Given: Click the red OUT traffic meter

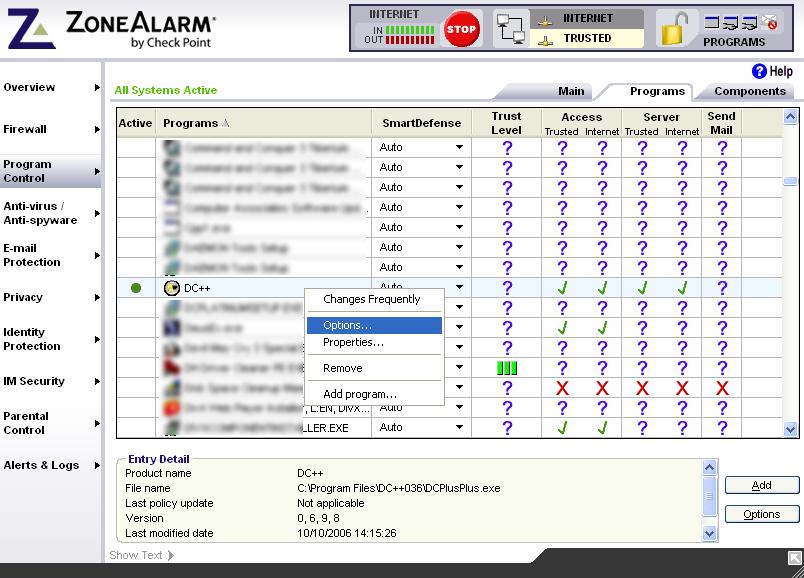Looking at the screenshot, I should point(410,39).
